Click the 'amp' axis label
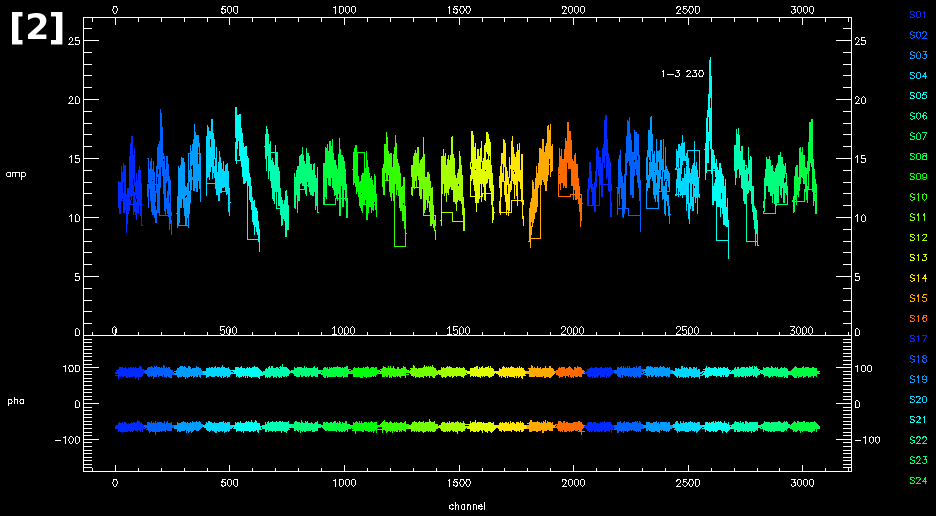 15,174
